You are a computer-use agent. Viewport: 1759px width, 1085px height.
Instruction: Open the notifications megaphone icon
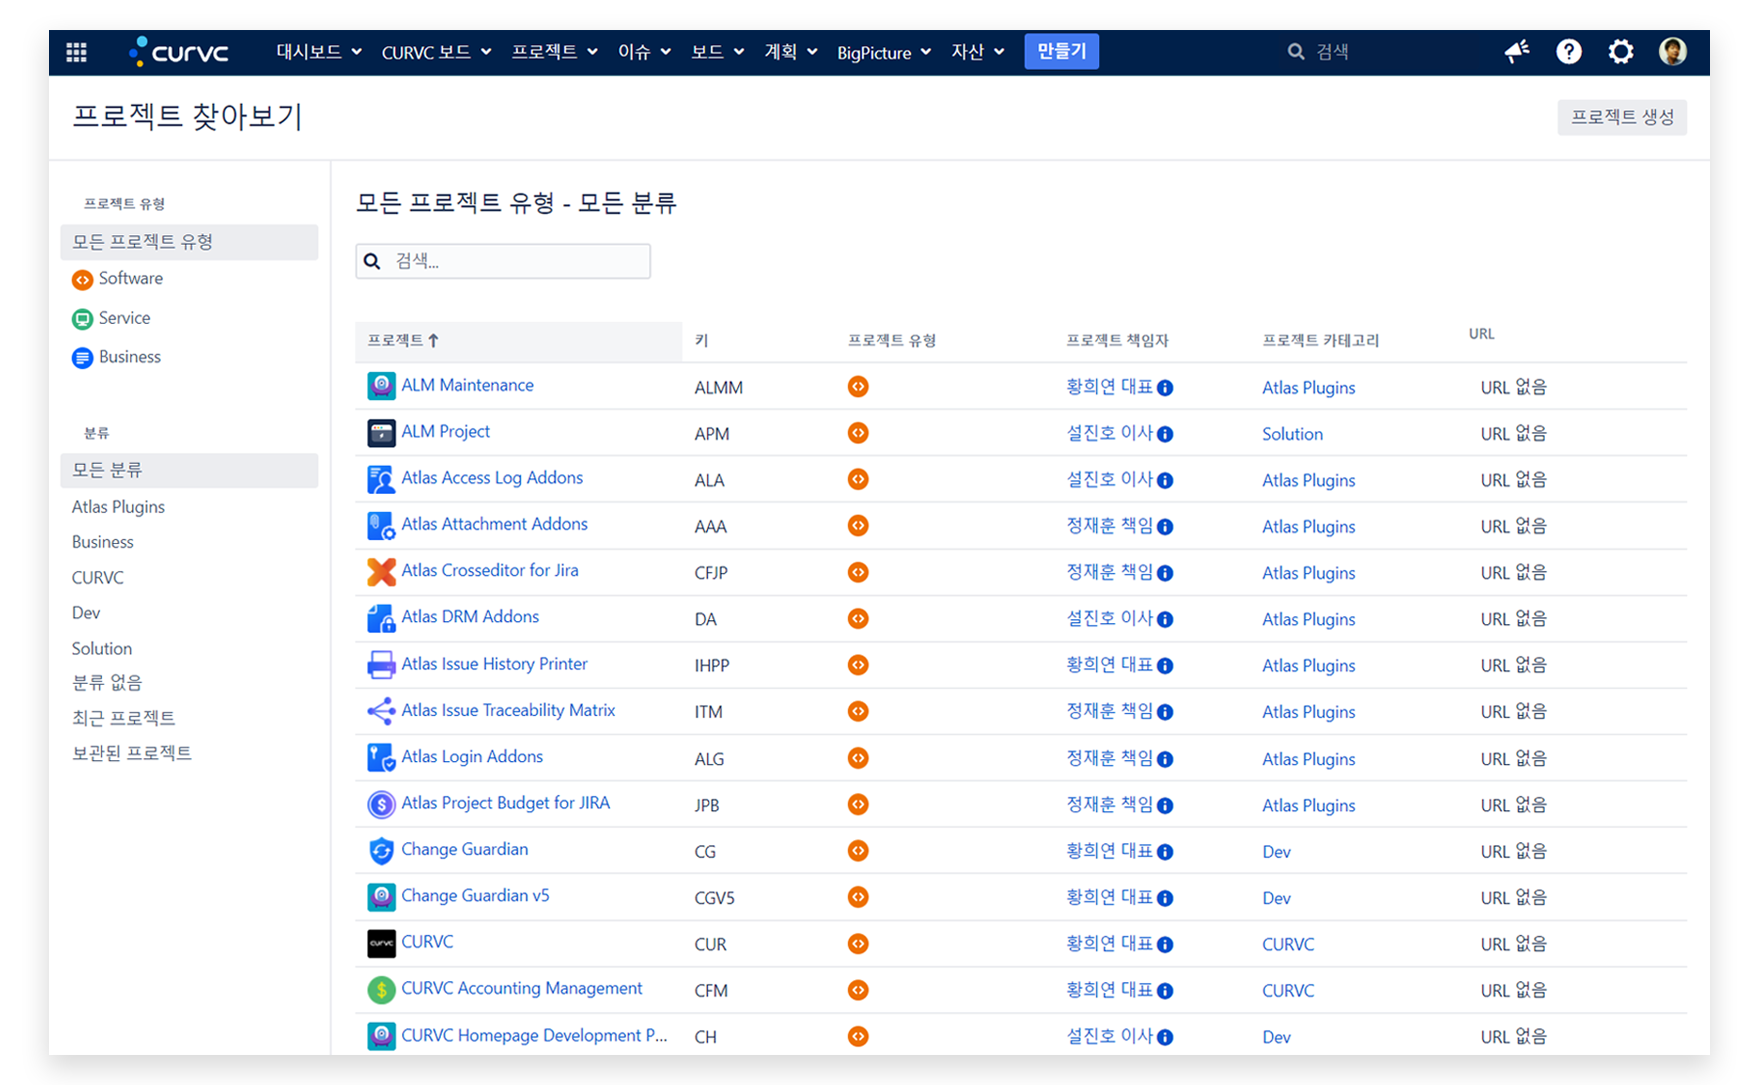point(1516,52)
